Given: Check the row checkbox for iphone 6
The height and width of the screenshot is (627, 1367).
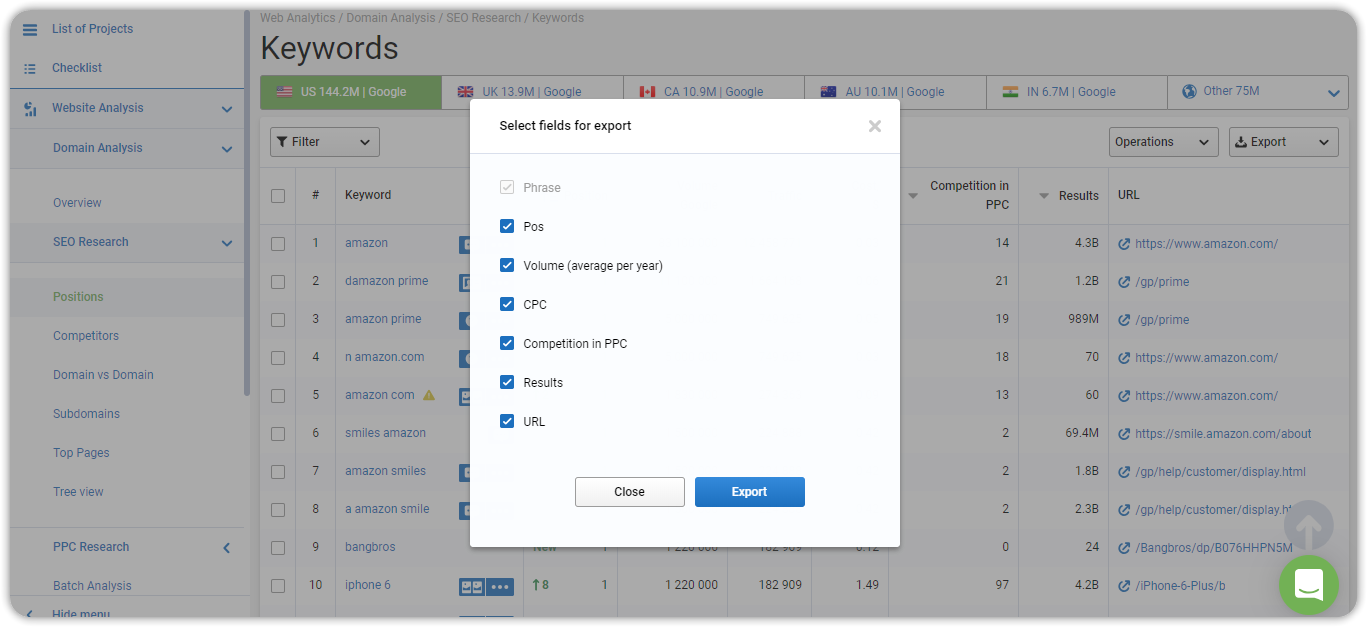Looking at the screenshot, I should coord(278,586).
